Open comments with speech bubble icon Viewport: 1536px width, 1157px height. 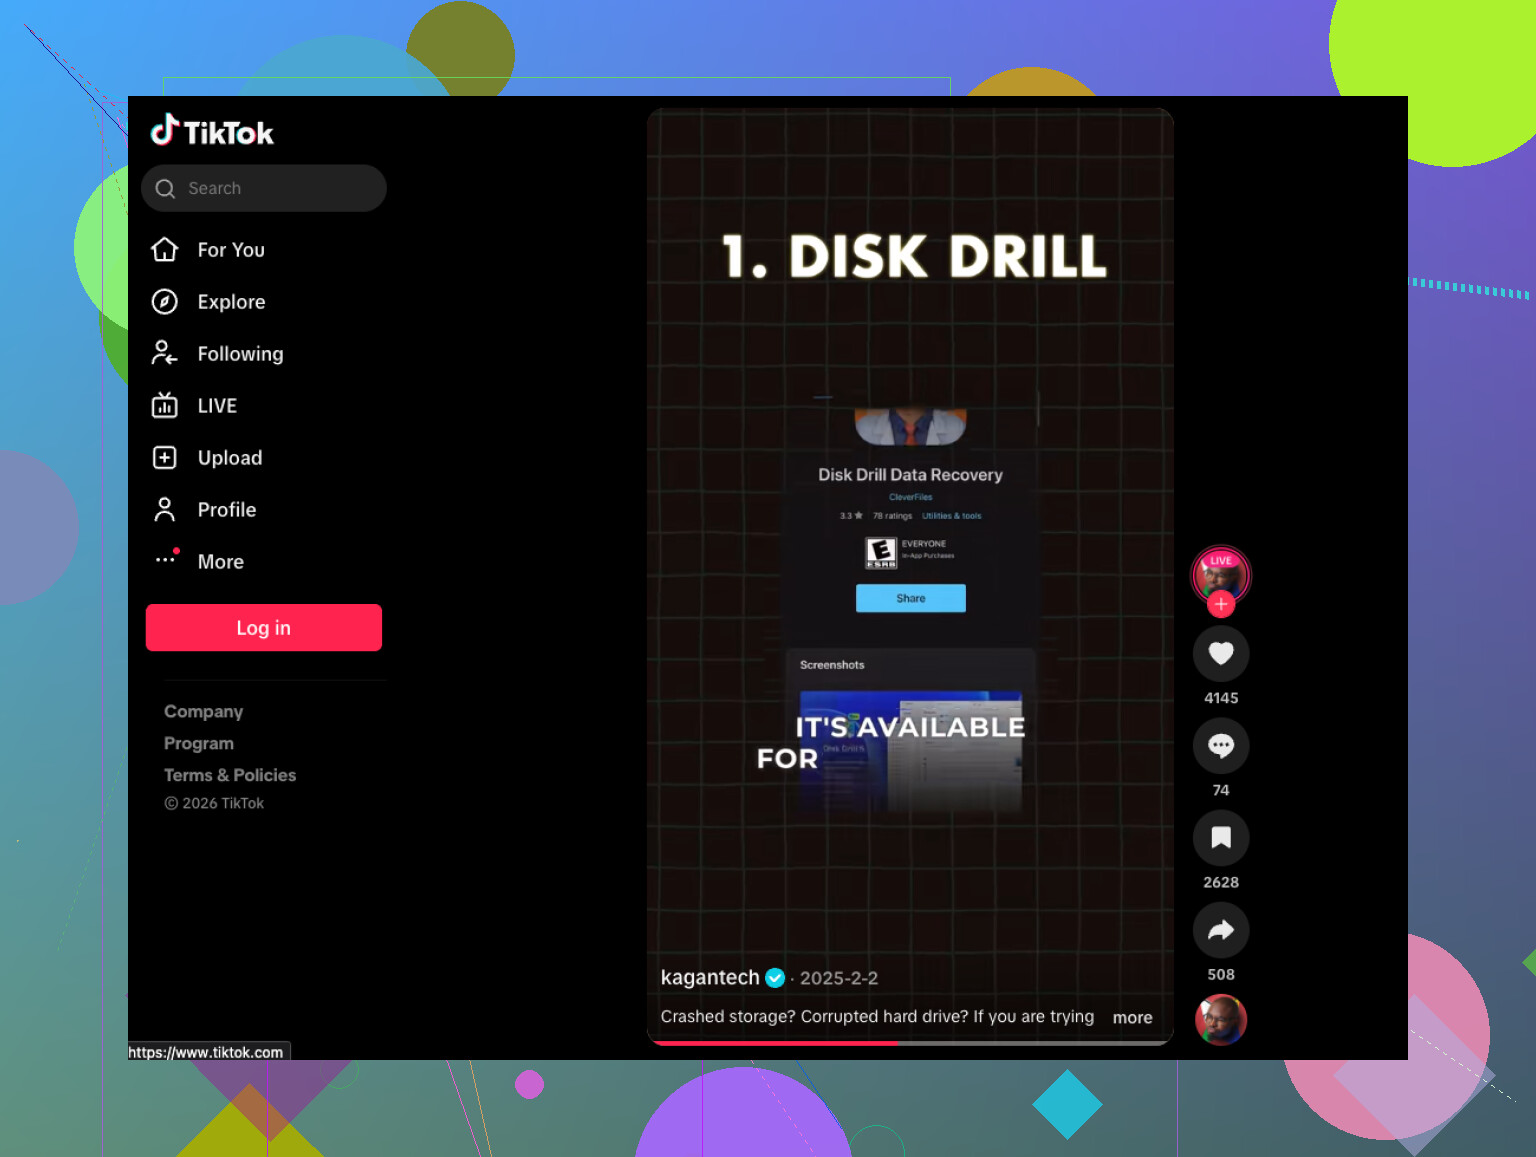pos(1221,746)
